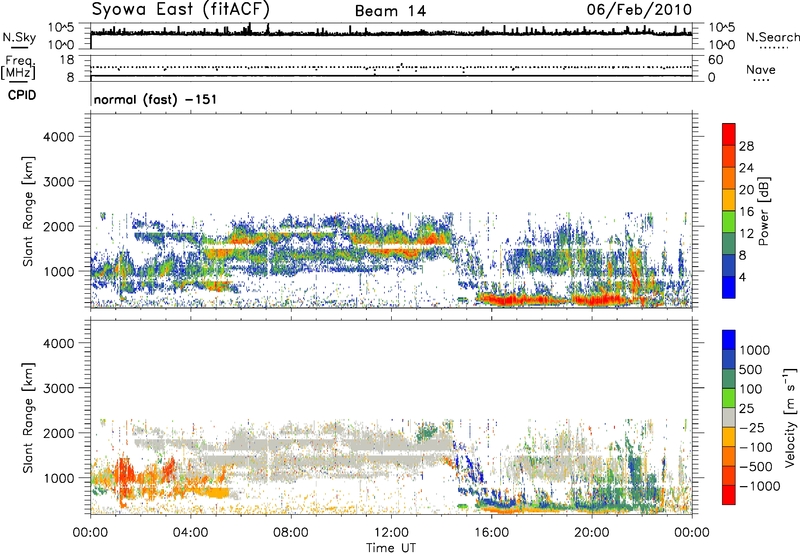Viewport: 800px width, 554px height.
Task: Click the '20:00' time axis label
Action: click(x=592, y=533)
